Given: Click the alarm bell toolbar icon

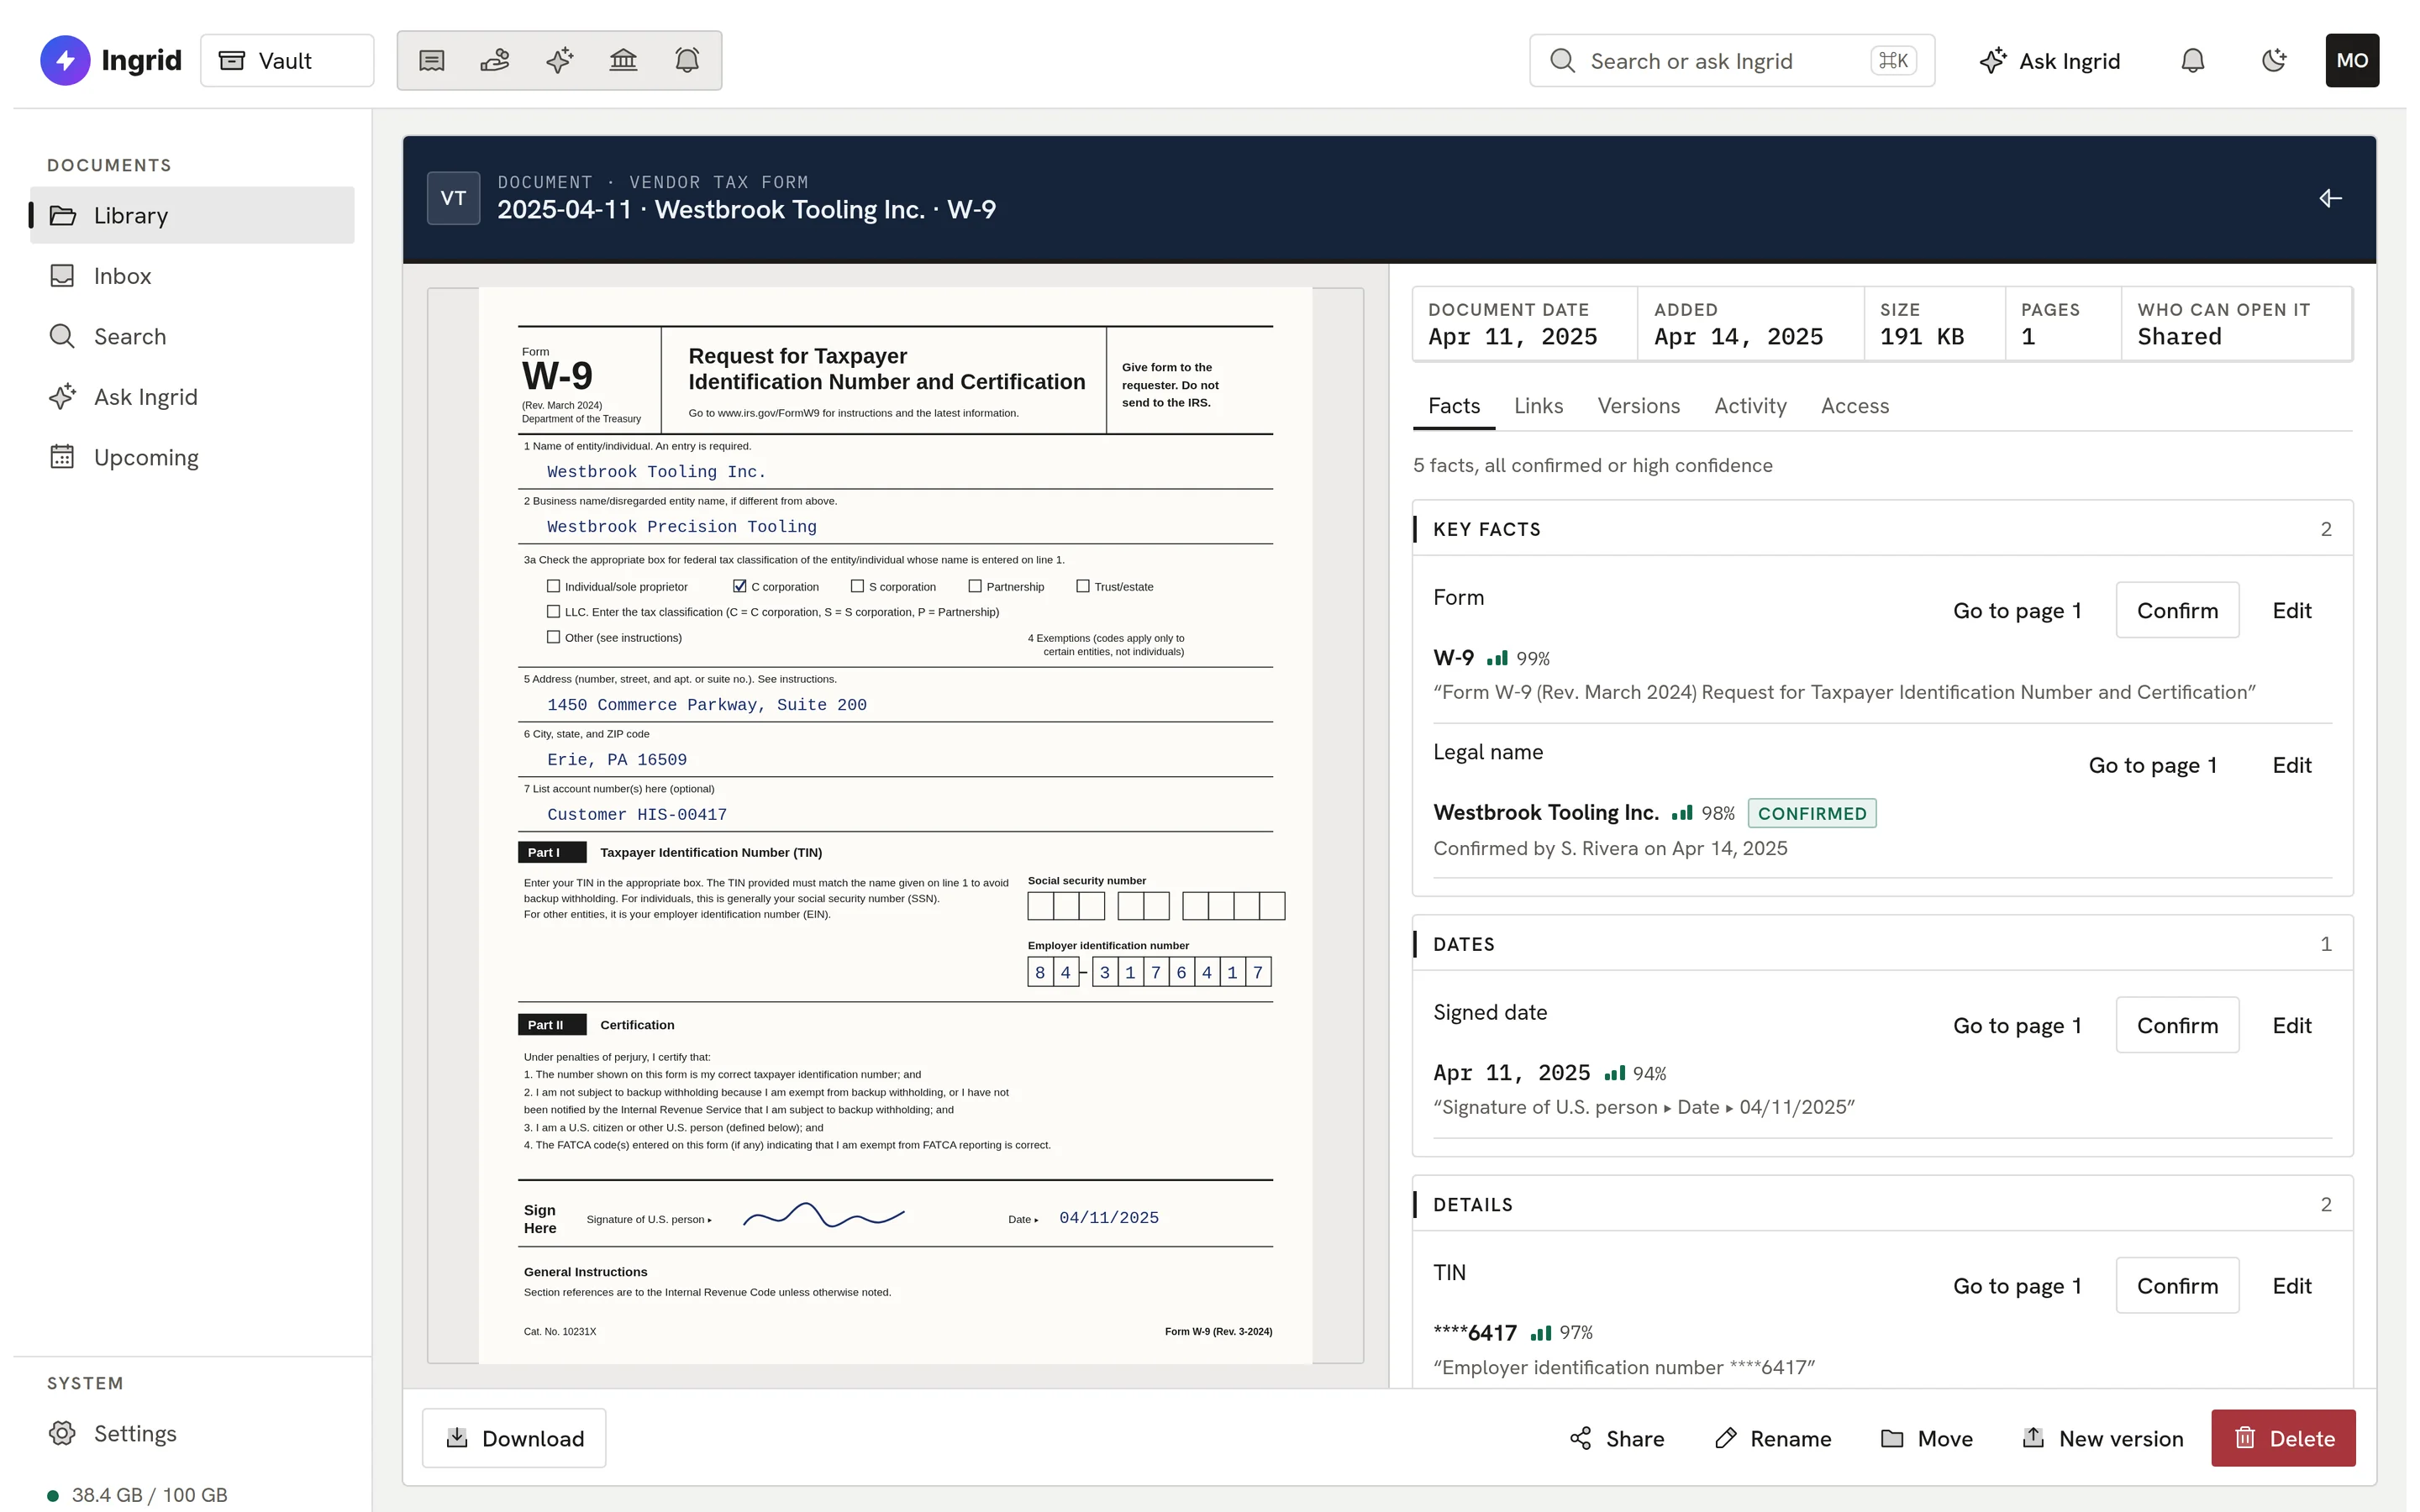Looking at the screenshot, I should (687, 61).
